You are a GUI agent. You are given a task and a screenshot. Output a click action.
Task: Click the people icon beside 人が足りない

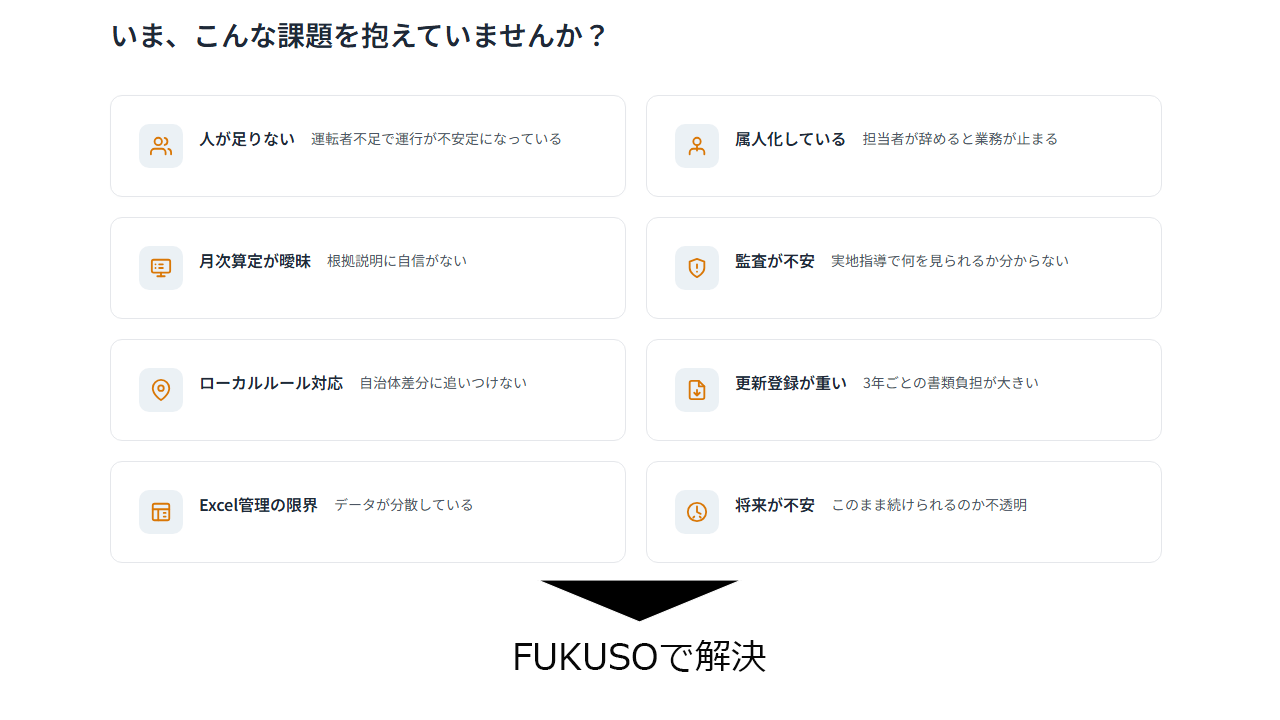(x=160, y=146)
